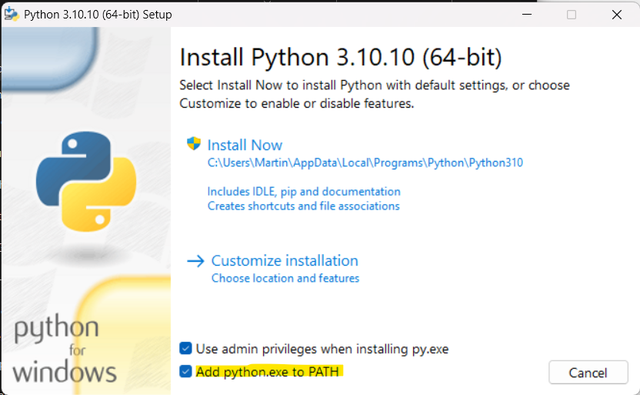Open Customize installation options

pyautogui.click(x=284, y=260)
